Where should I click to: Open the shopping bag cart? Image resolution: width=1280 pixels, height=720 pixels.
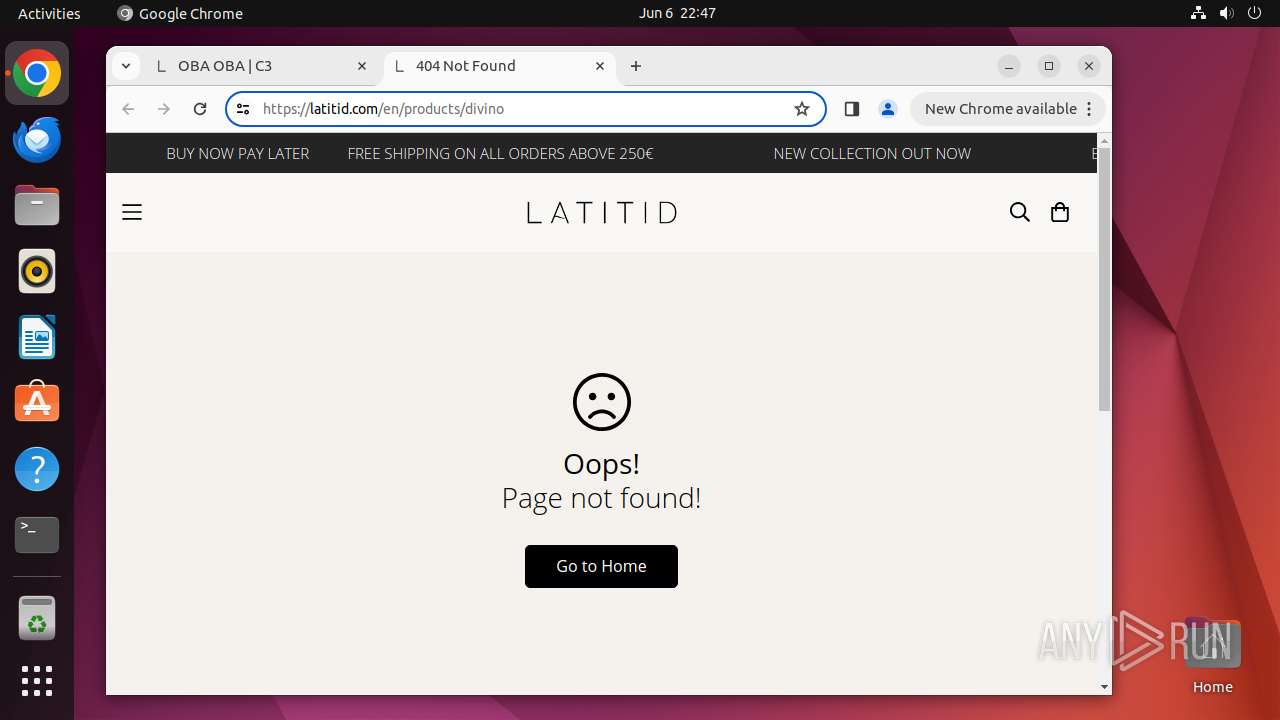pos(1060,212)
